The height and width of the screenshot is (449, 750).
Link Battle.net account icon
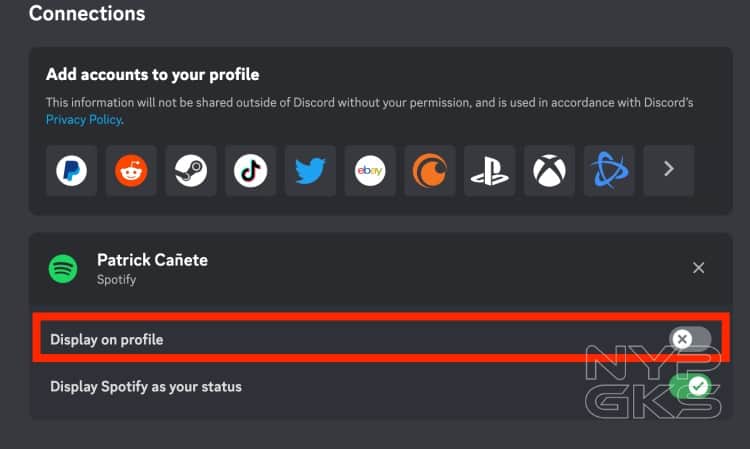tap(609, 171)
